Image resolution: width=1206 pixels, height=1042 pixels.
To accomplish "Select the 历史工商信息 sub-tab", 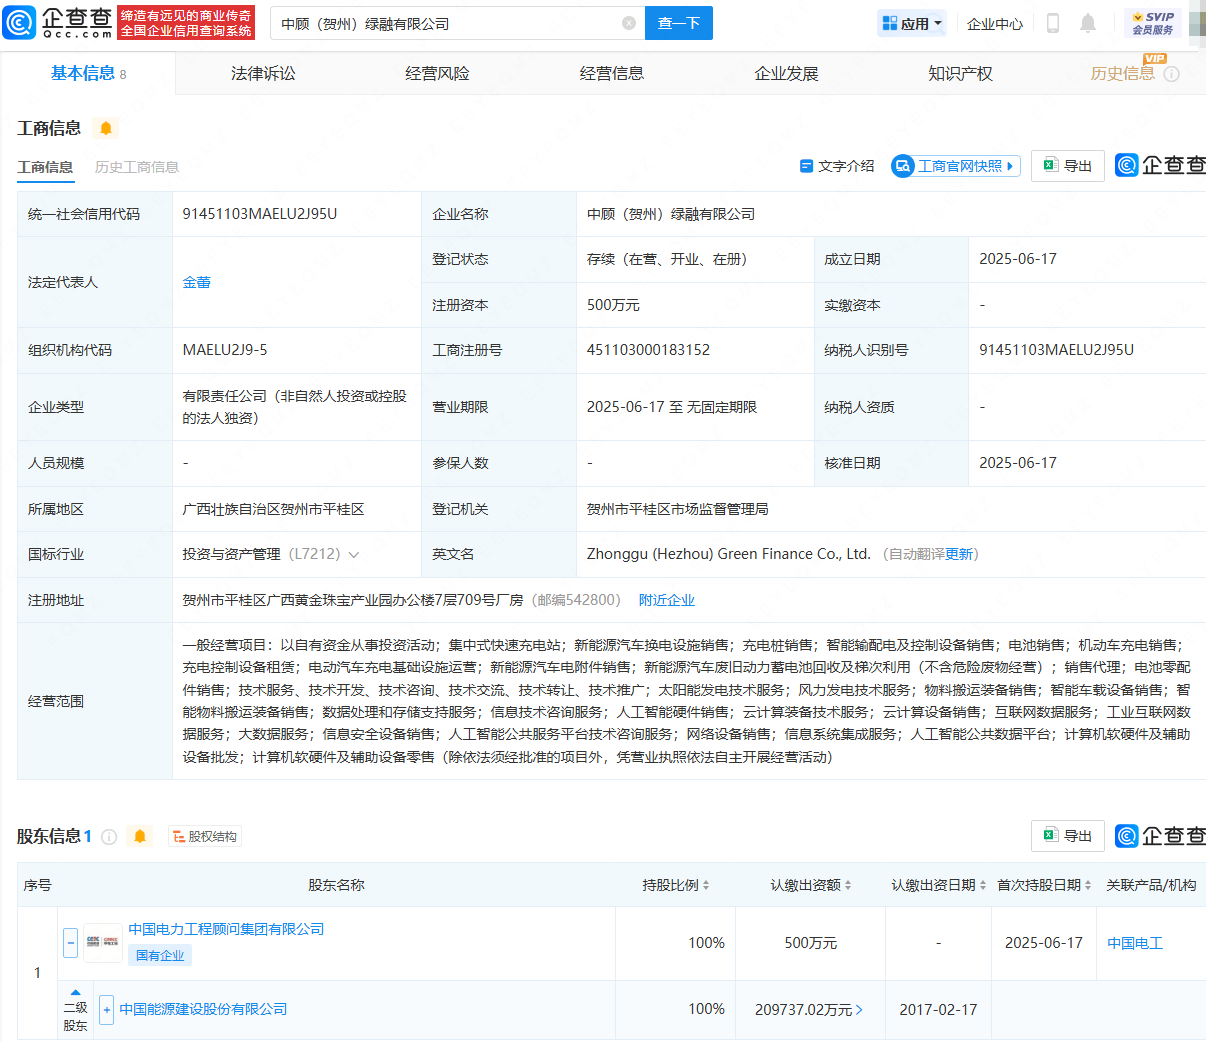I will pyautogui.click(x=137, y=167).
